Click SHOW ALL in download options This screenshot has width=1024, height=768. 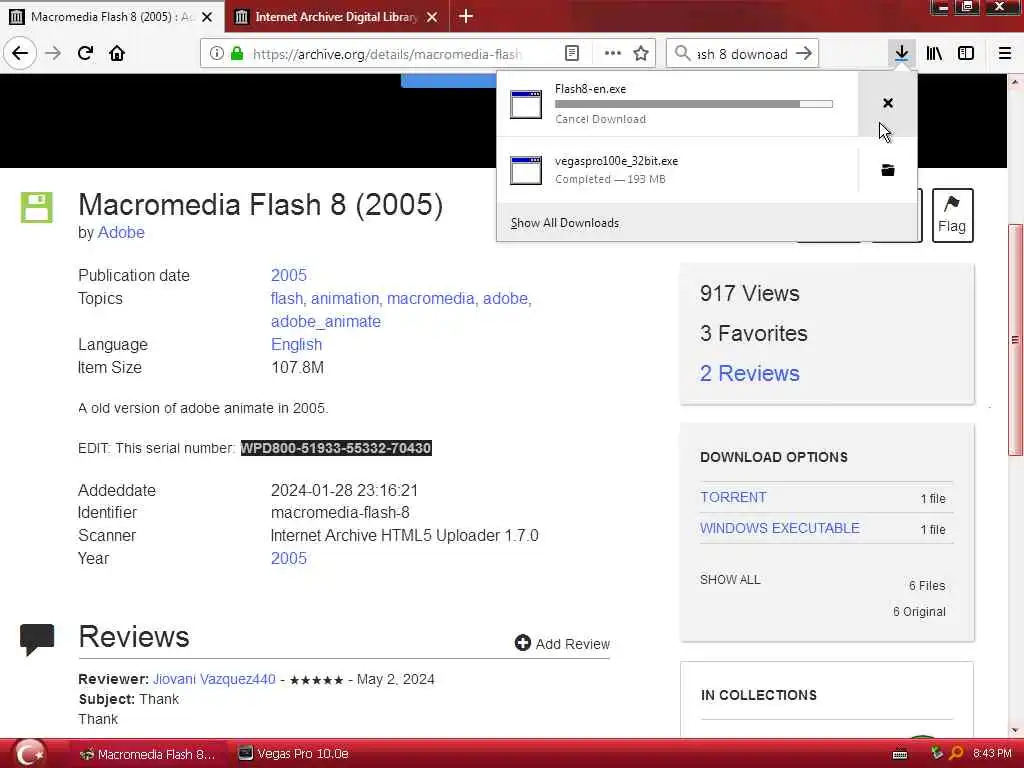[730, 579]
